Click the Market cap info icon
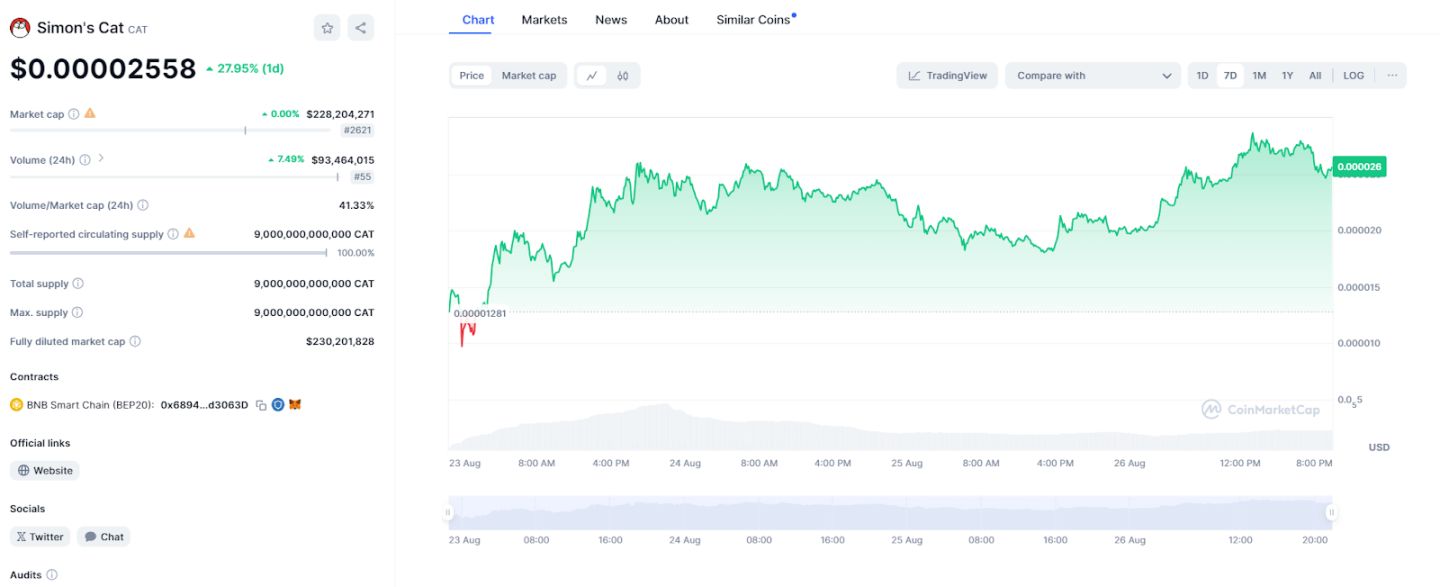The height and width of the screenshot is (587, 1440). click(x=74, y=114)
